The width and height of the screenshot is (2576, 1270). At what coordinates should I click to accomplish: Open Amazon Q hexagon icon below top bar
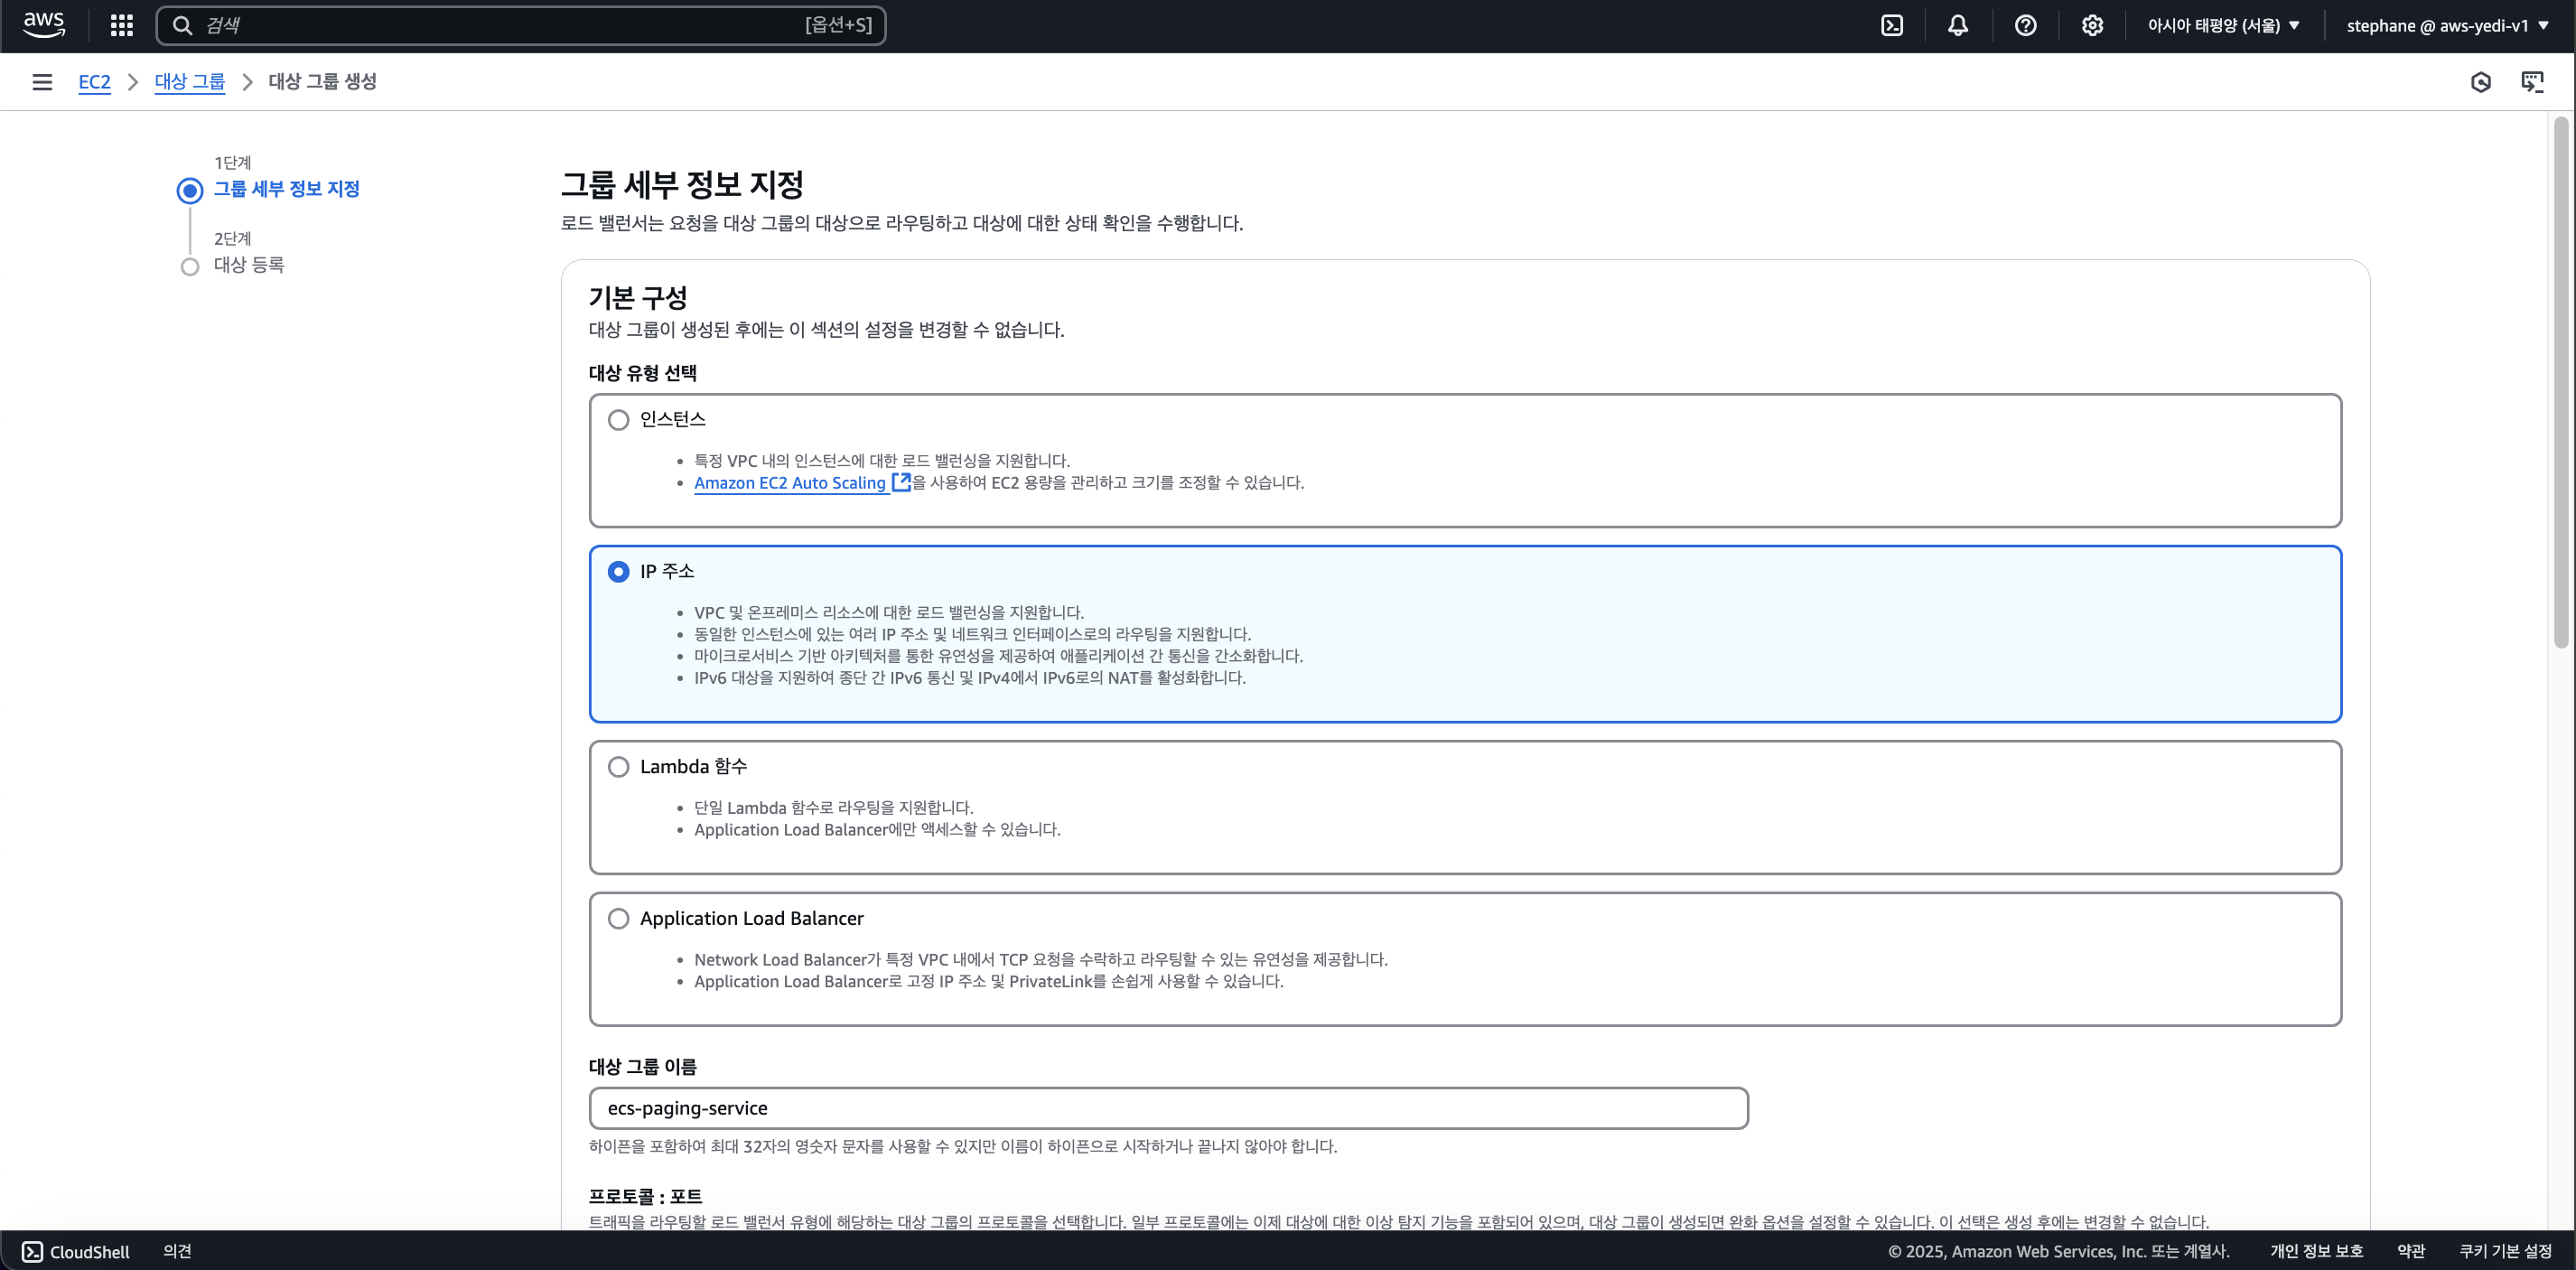(2482, 82)
